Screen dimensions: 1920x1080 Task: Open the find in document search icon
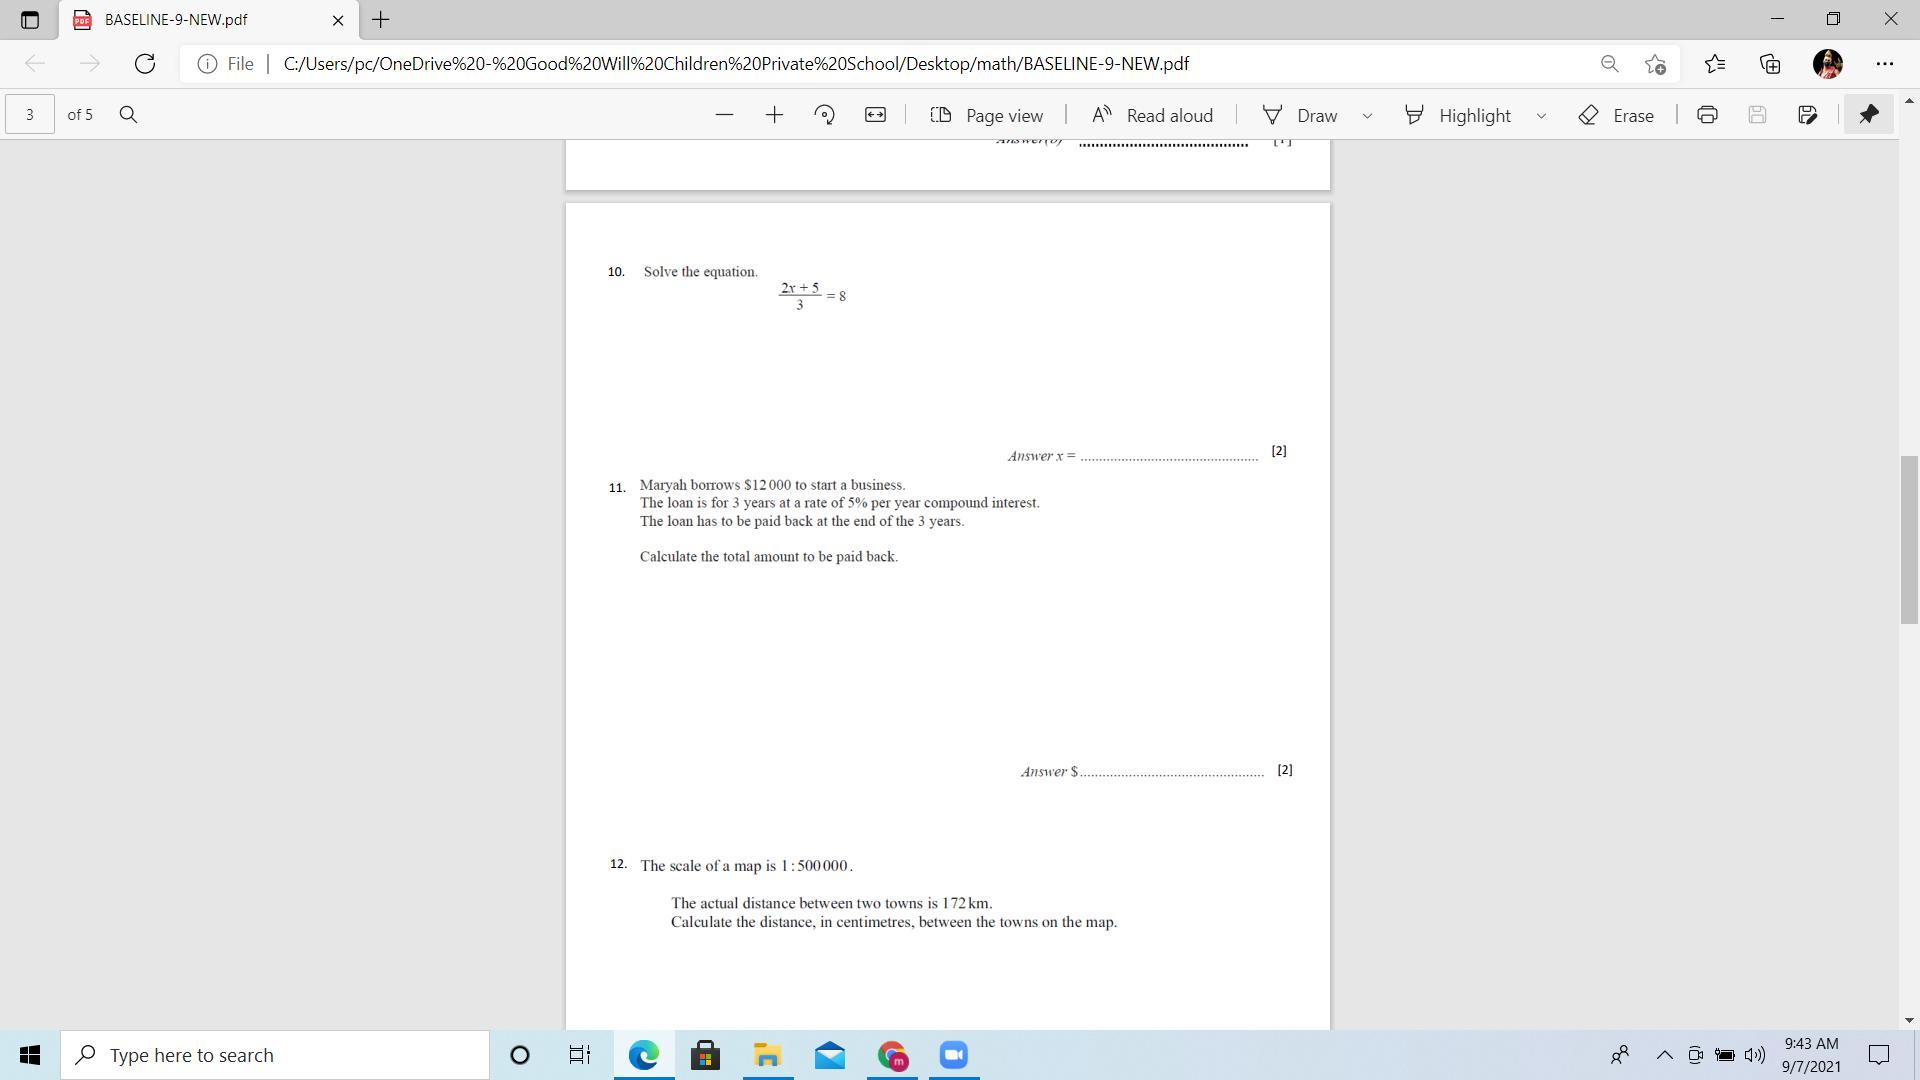pos(128,115)
